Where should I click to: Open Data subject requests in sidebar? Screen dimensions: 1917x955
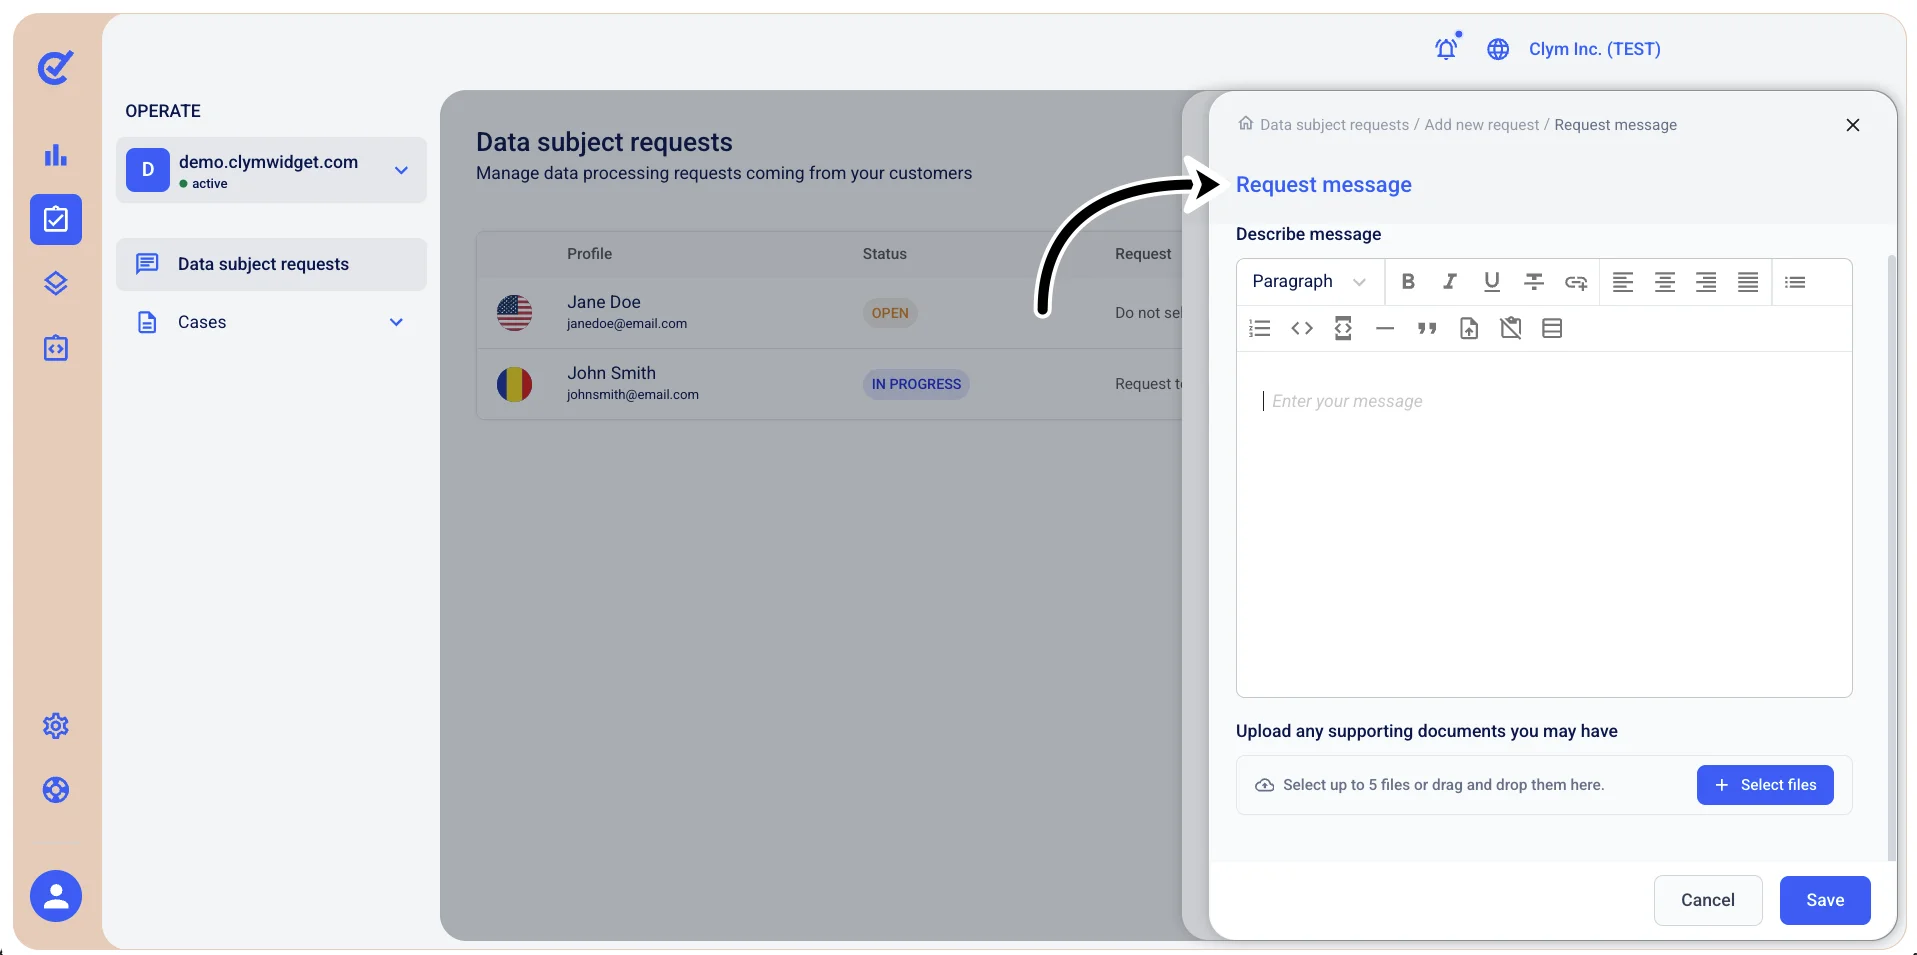point(271,264)
